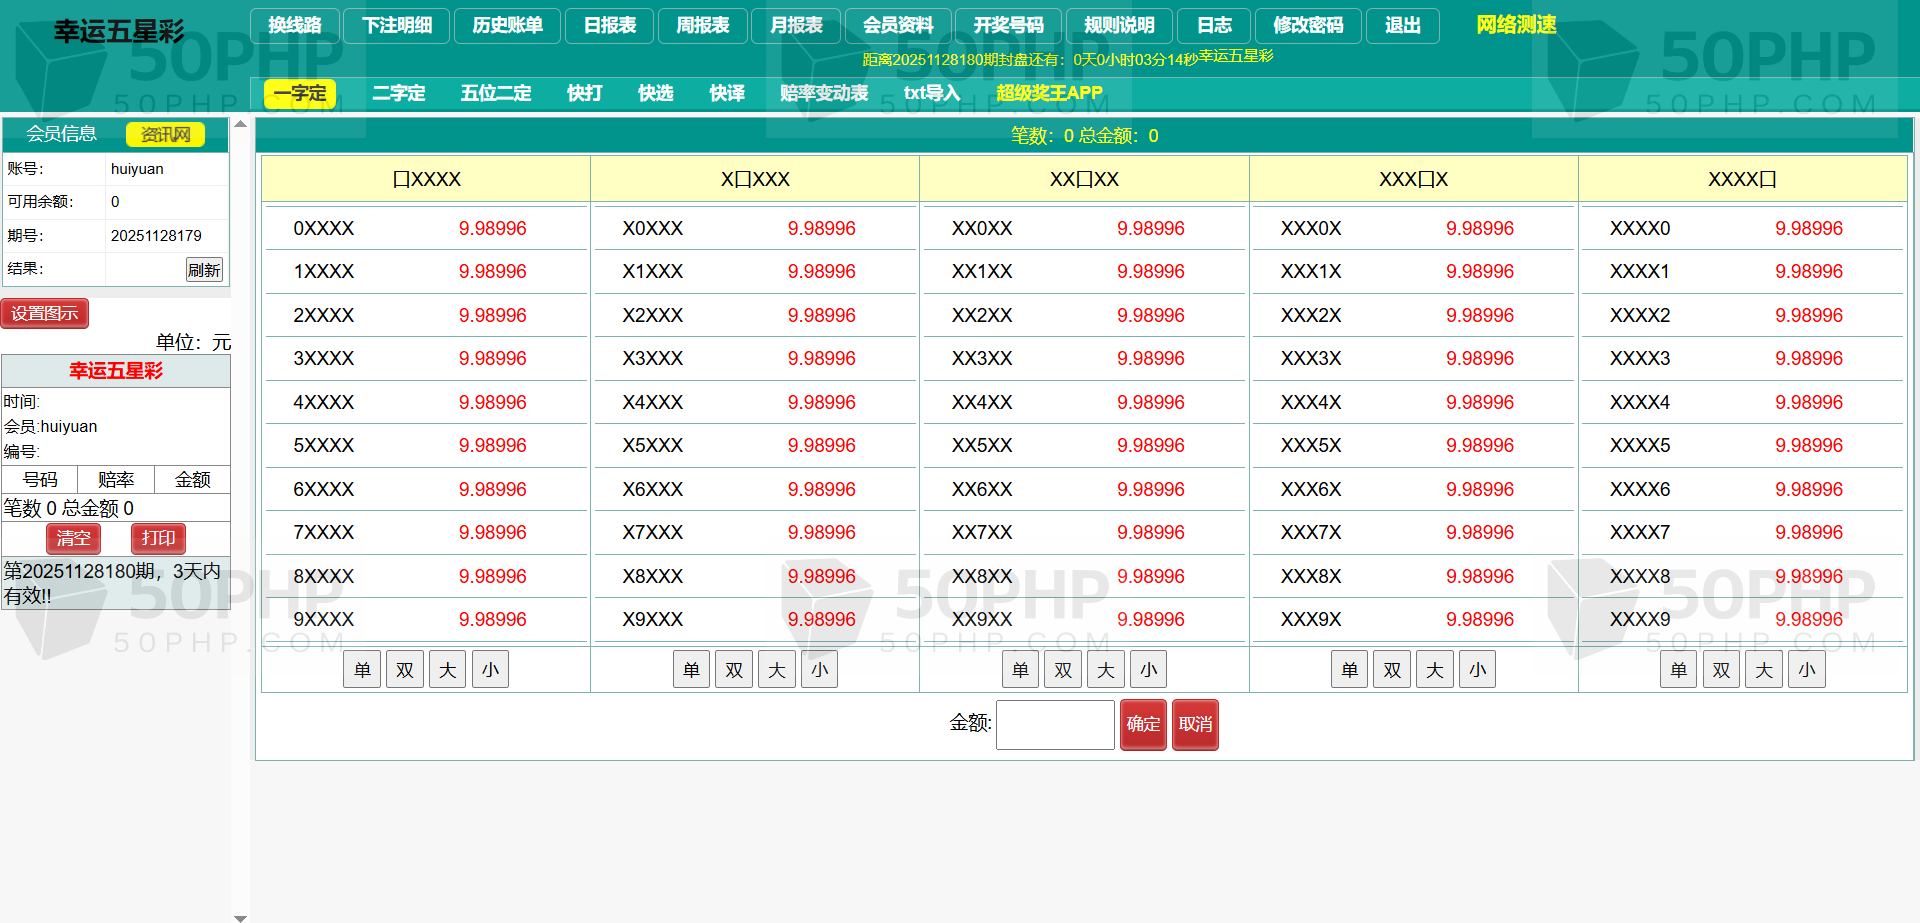Switch to the 快打 tab
The height and width of the screenshot is (923, 1920).
click(x=584, y=94)
